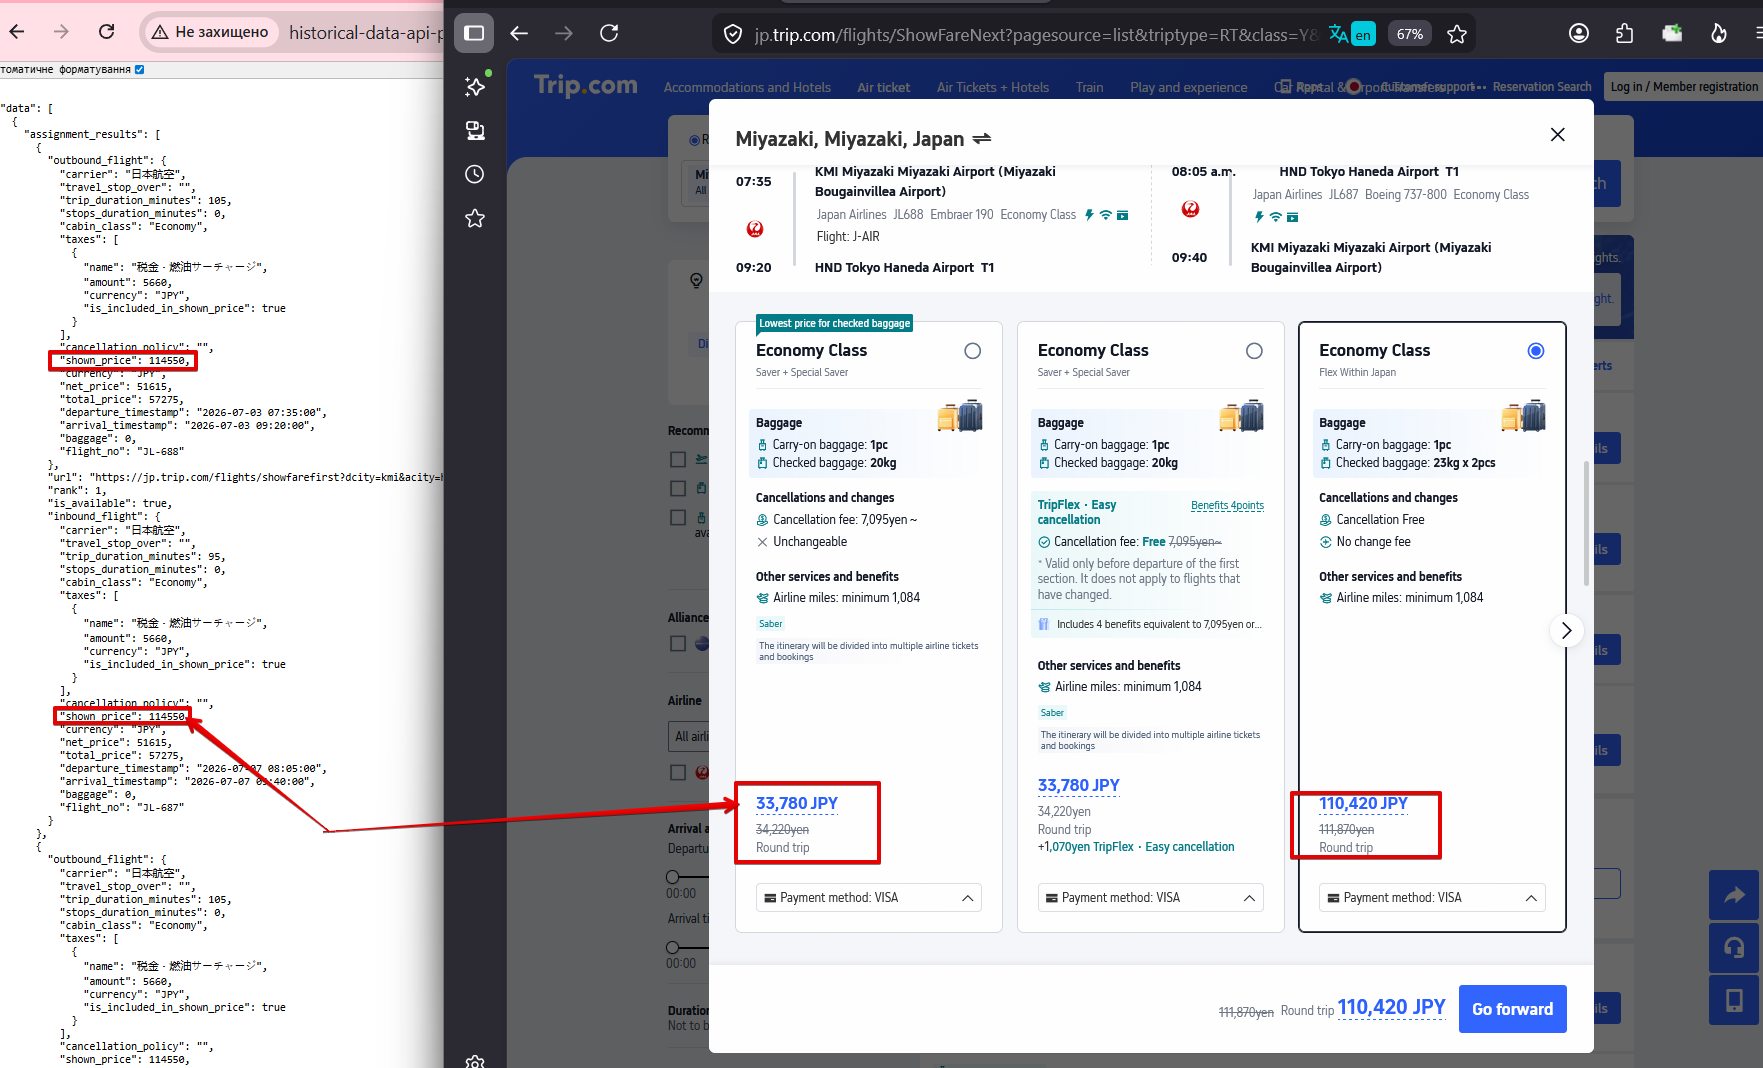1763x1068 pixels.
Task: Click 'Log in / Member registration'
Action: [x=1684, y=87]
